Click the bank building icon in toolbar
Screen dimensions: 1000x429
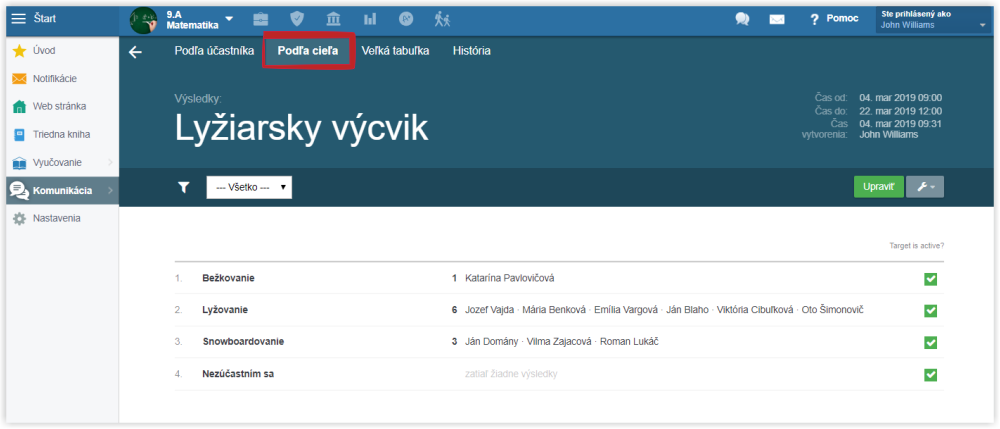pyautogui.click(x=333, y=19)
